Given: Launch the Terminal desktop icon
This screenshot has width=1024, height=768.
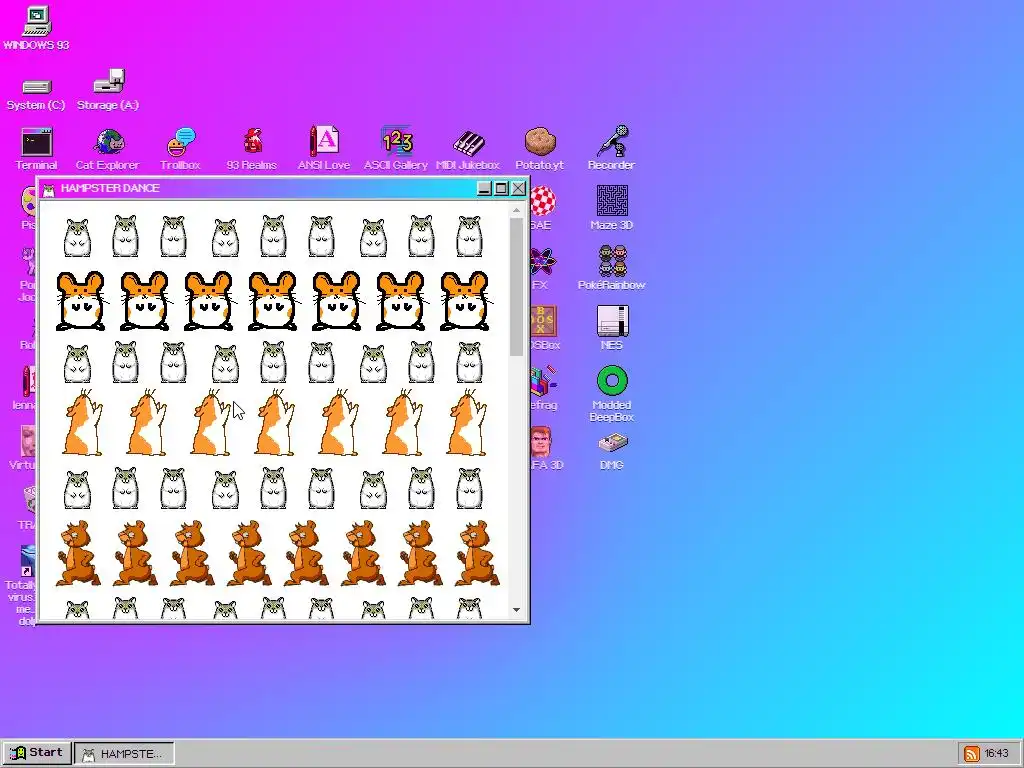Looking at the screenshot, I should tap(37, 149).
